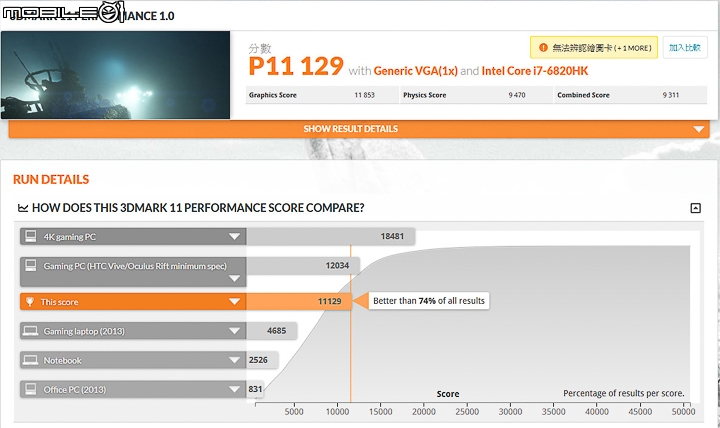This screenshot has height=428, width=720.
Task: Click the desktop icon on 4K gaming PC row
Action: (x=31, y=236)
